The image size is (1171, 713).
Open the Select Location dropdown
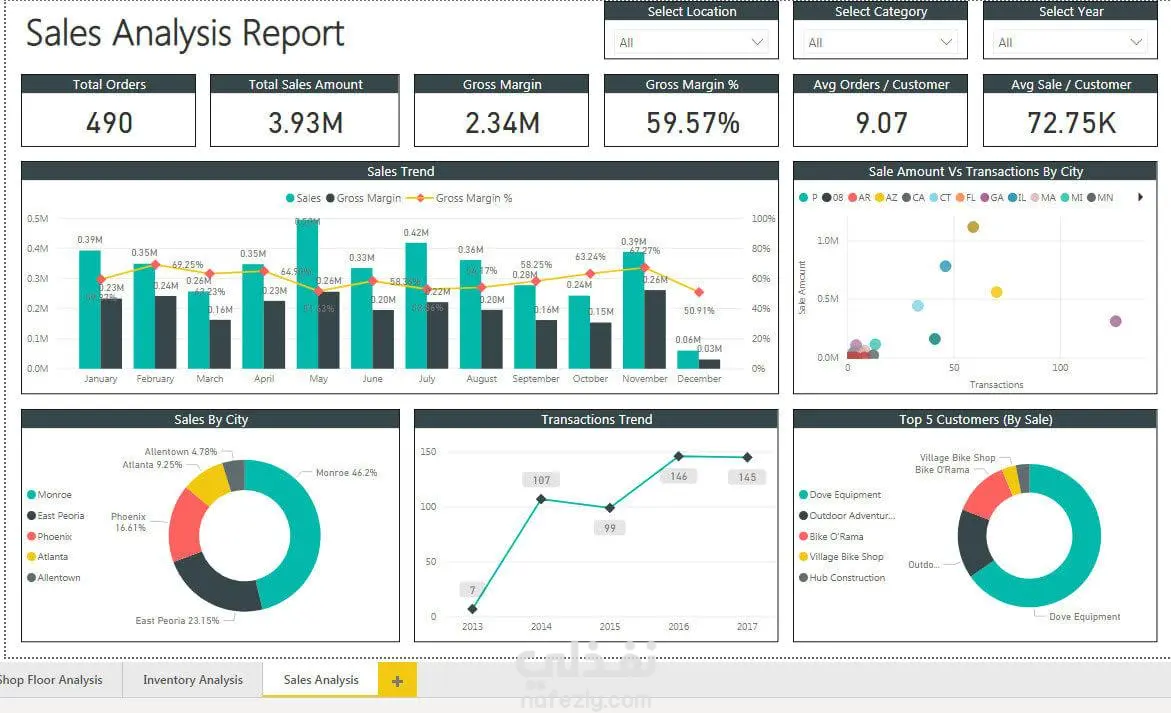692,43
